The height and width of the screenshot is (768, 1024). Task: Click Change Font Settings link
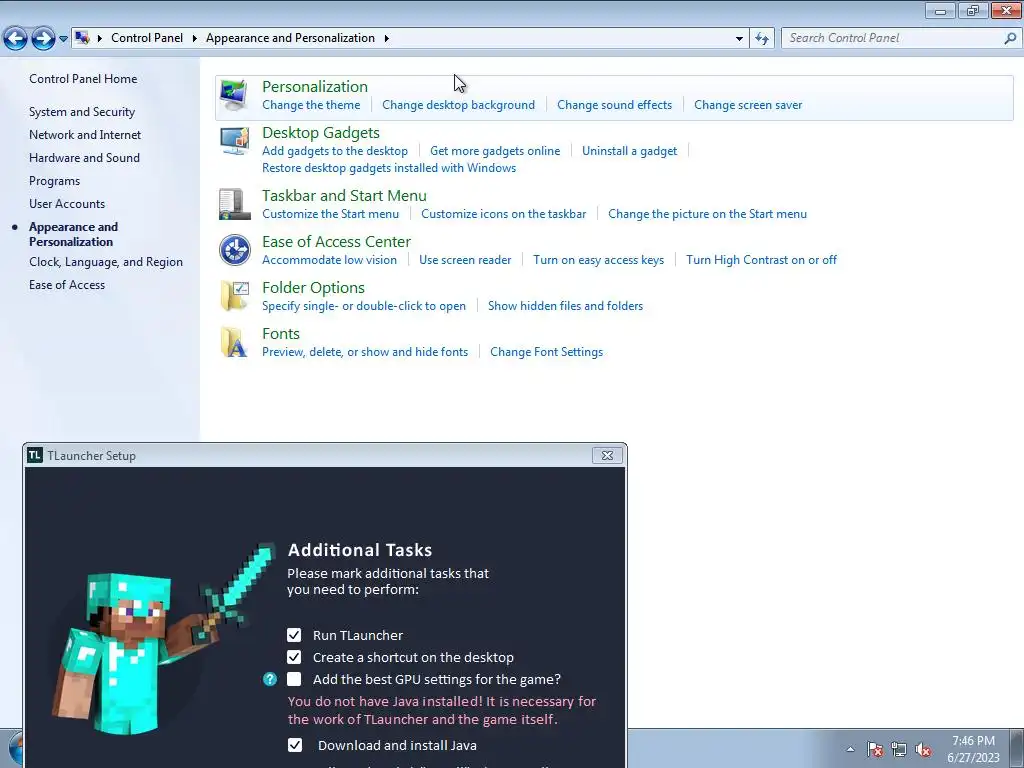click(x=547, y=351)
